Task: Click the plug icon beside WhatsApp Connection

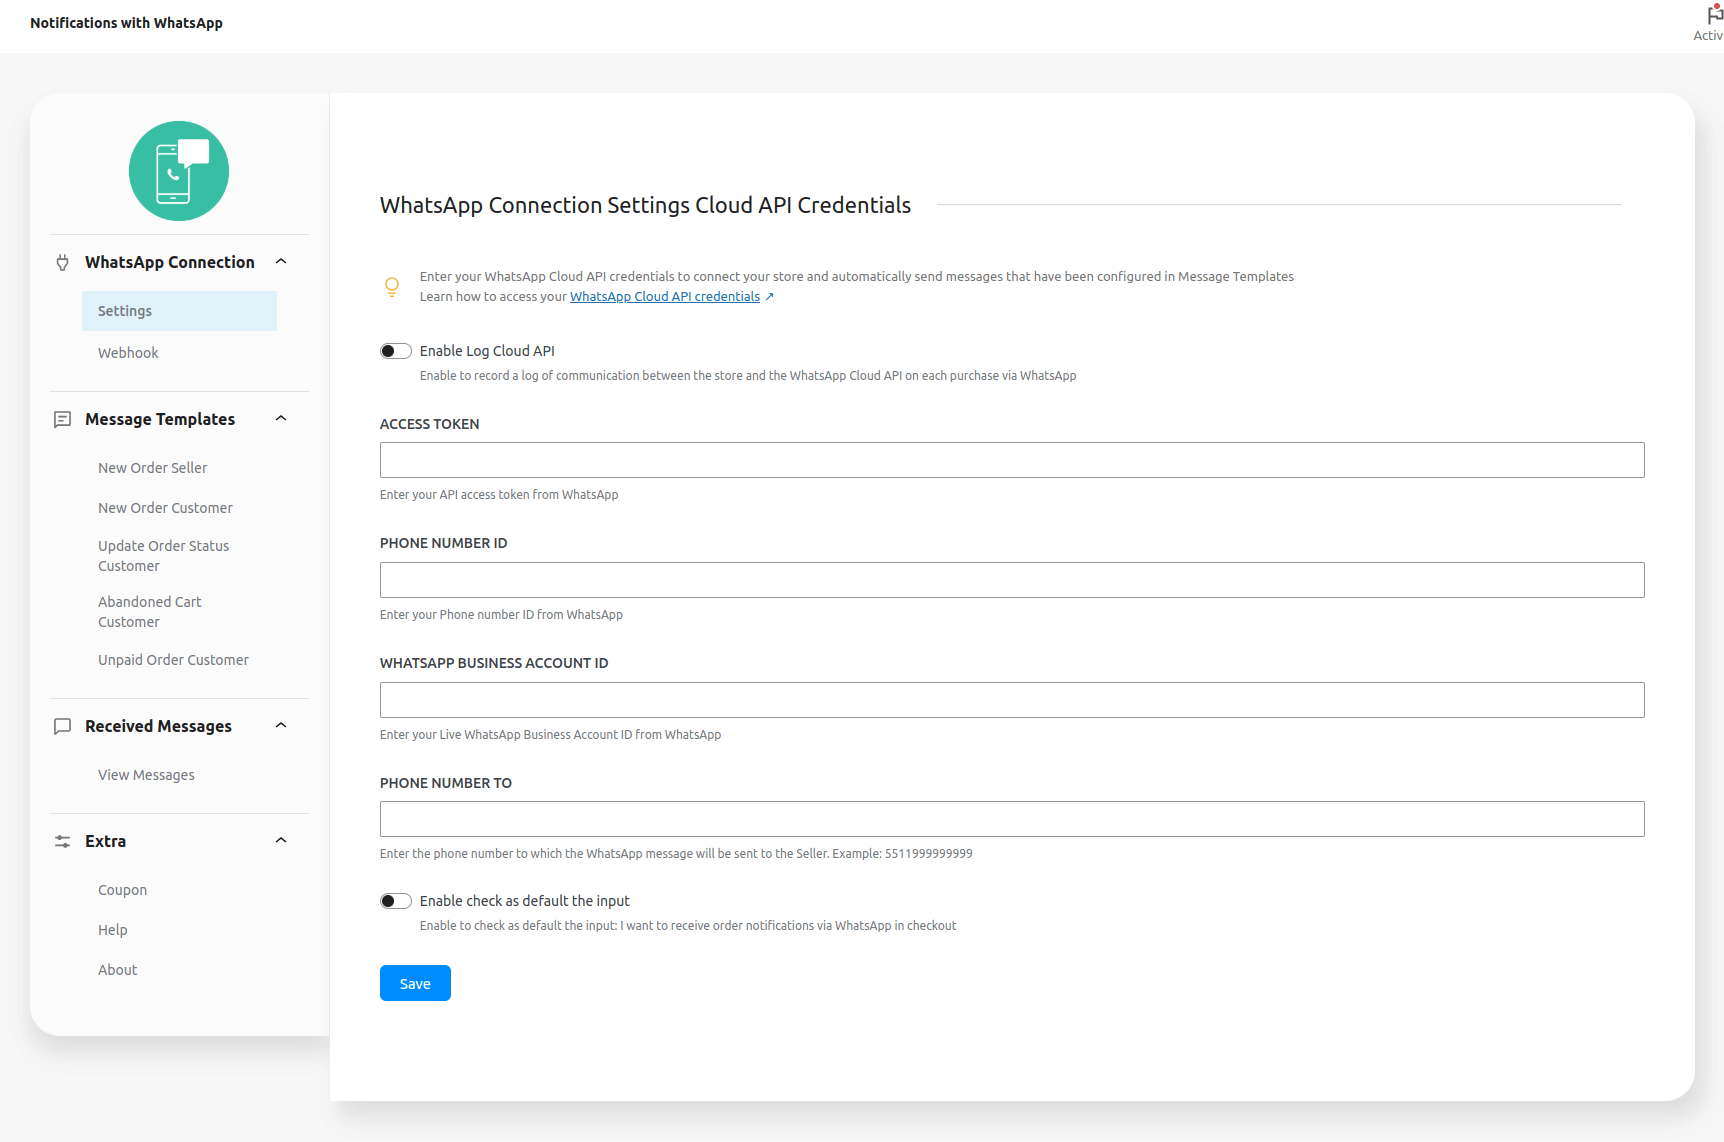Action: pyautogui.click(x=62, y=262)
